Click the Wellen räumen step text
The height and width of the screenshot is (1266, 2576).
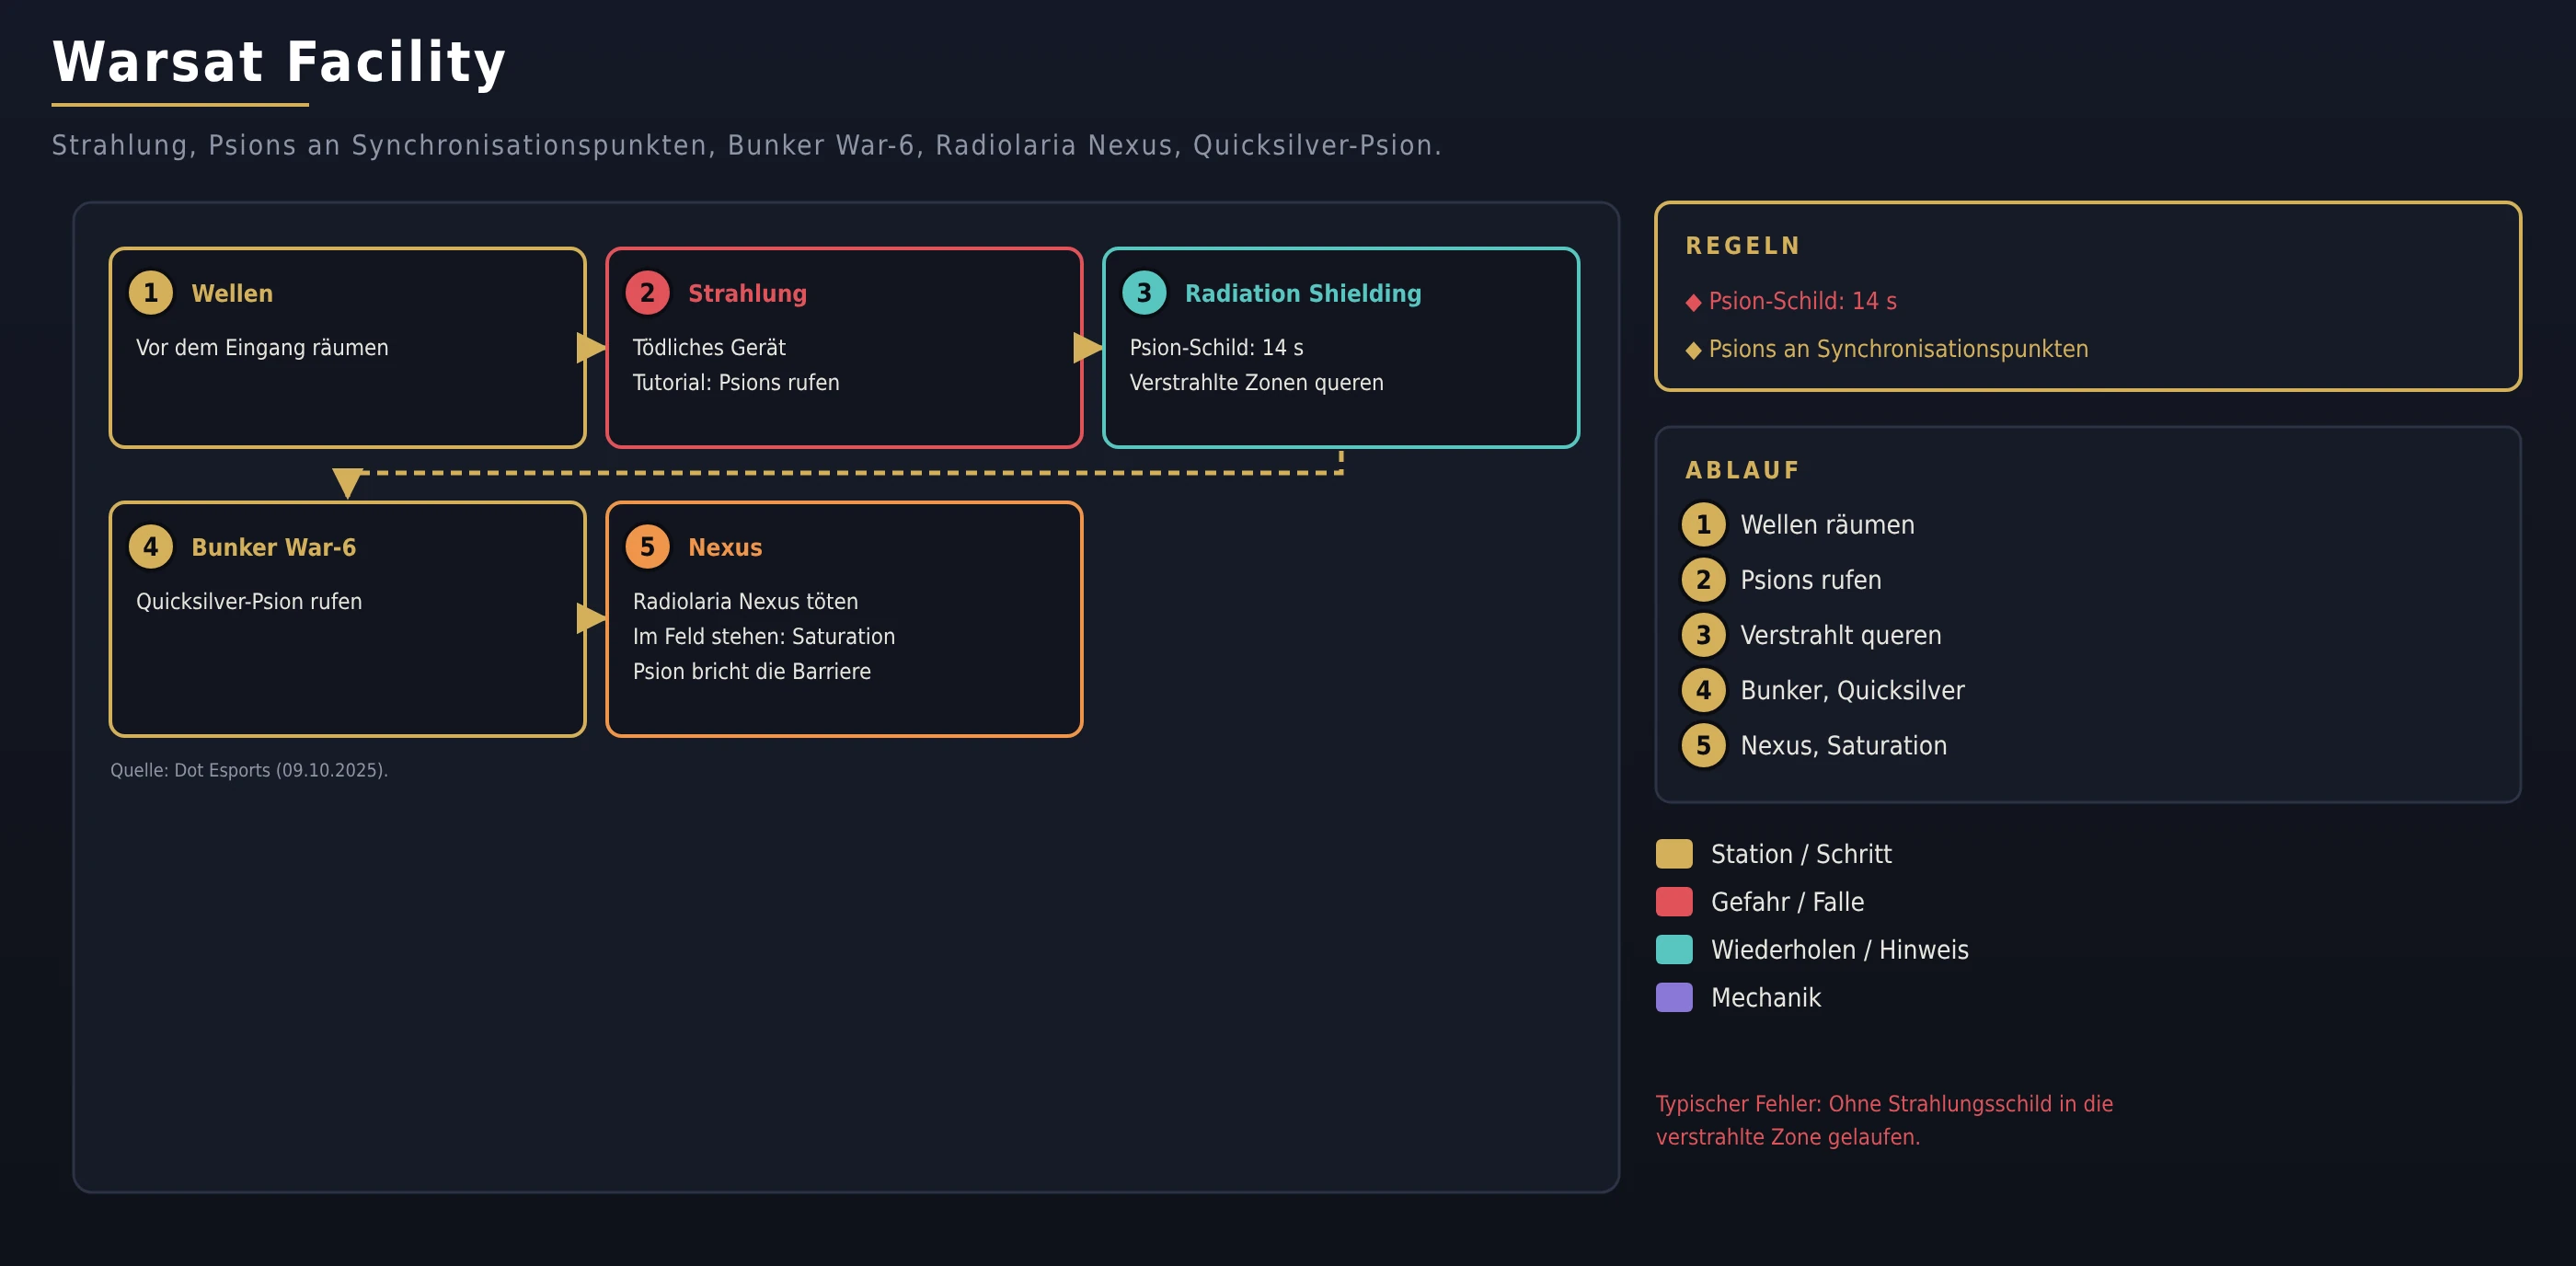(x=1827, y=525)
